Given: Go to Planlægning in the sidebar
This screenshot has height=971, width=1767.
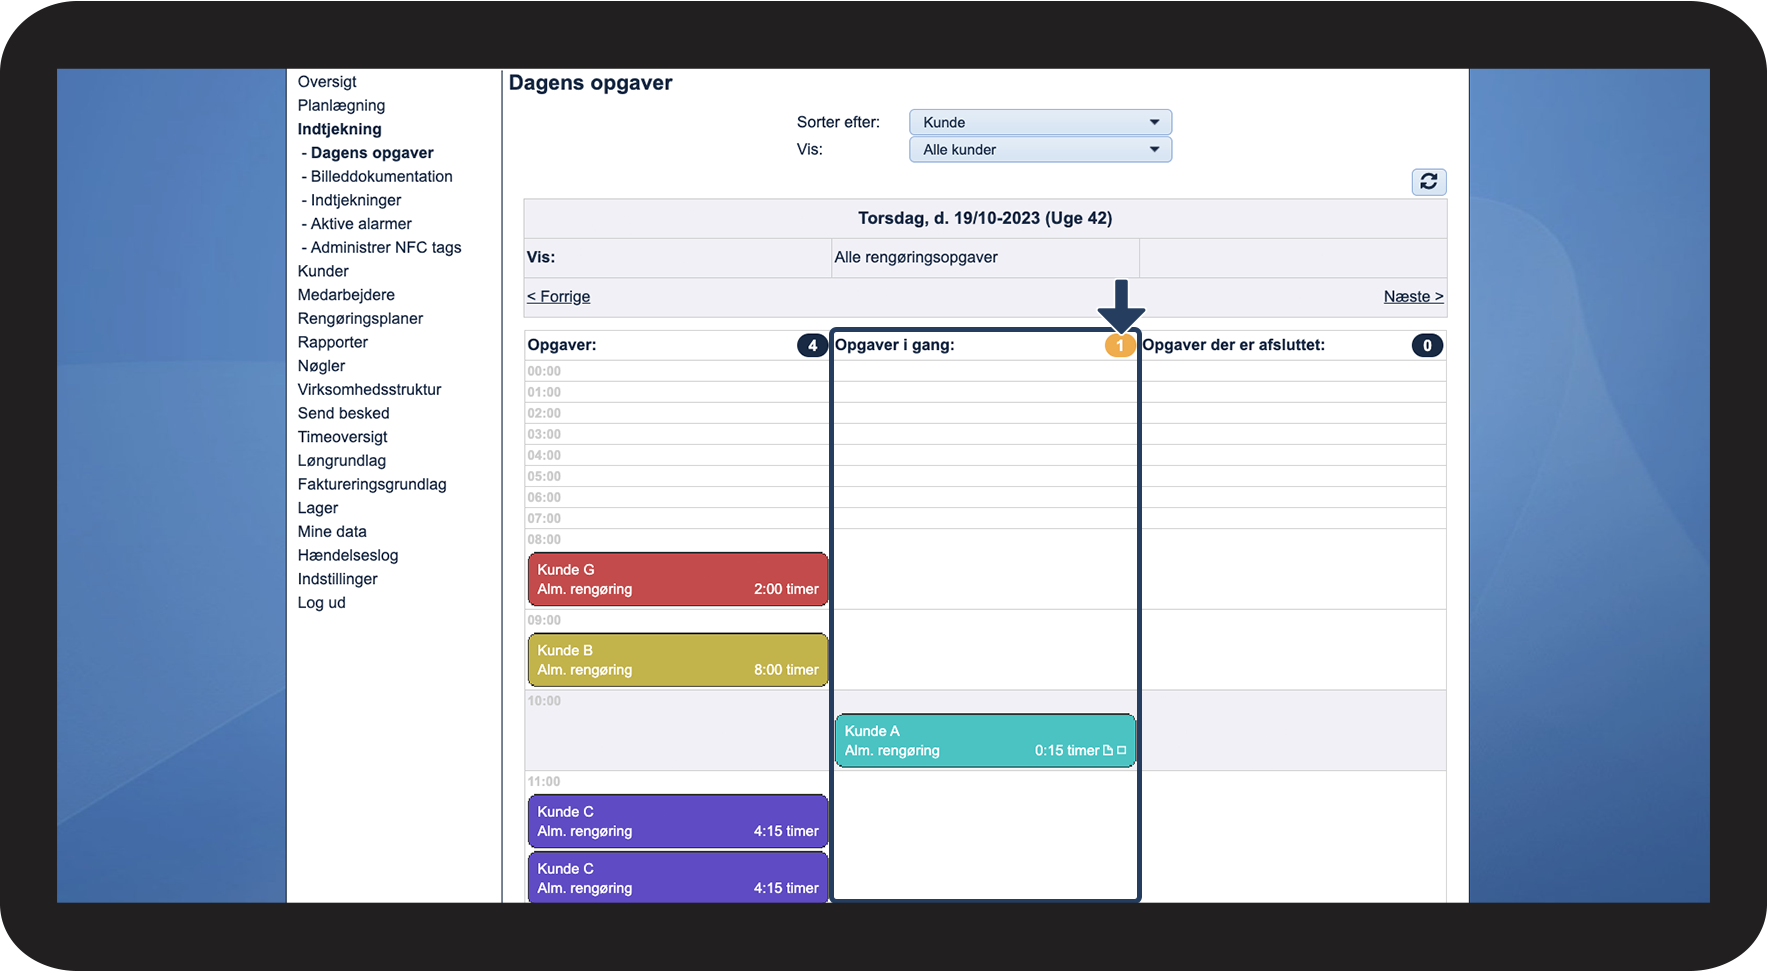Looking at the screenshot, I should [x=341, y=105].
